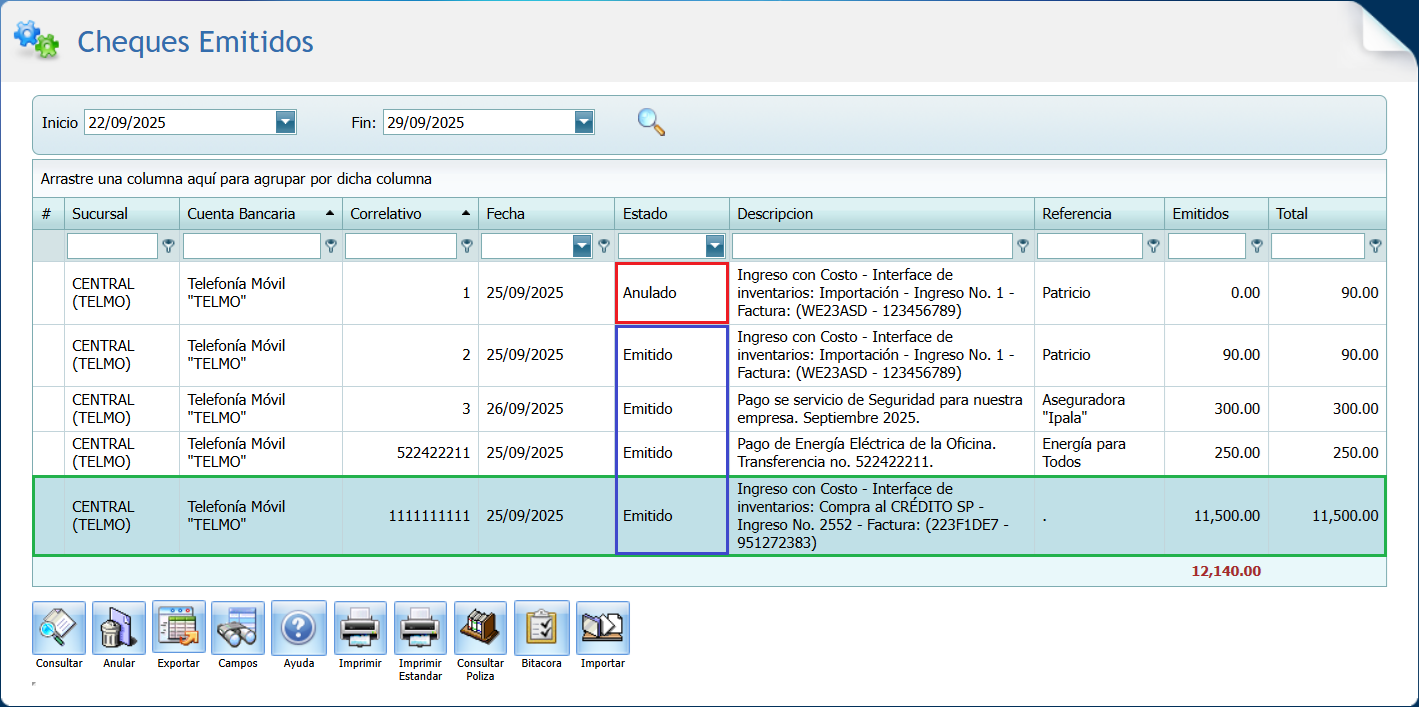Screen dimensions: 1419x707
Task: Expand the Estado filter dropdown
Action: pos(714,246)
